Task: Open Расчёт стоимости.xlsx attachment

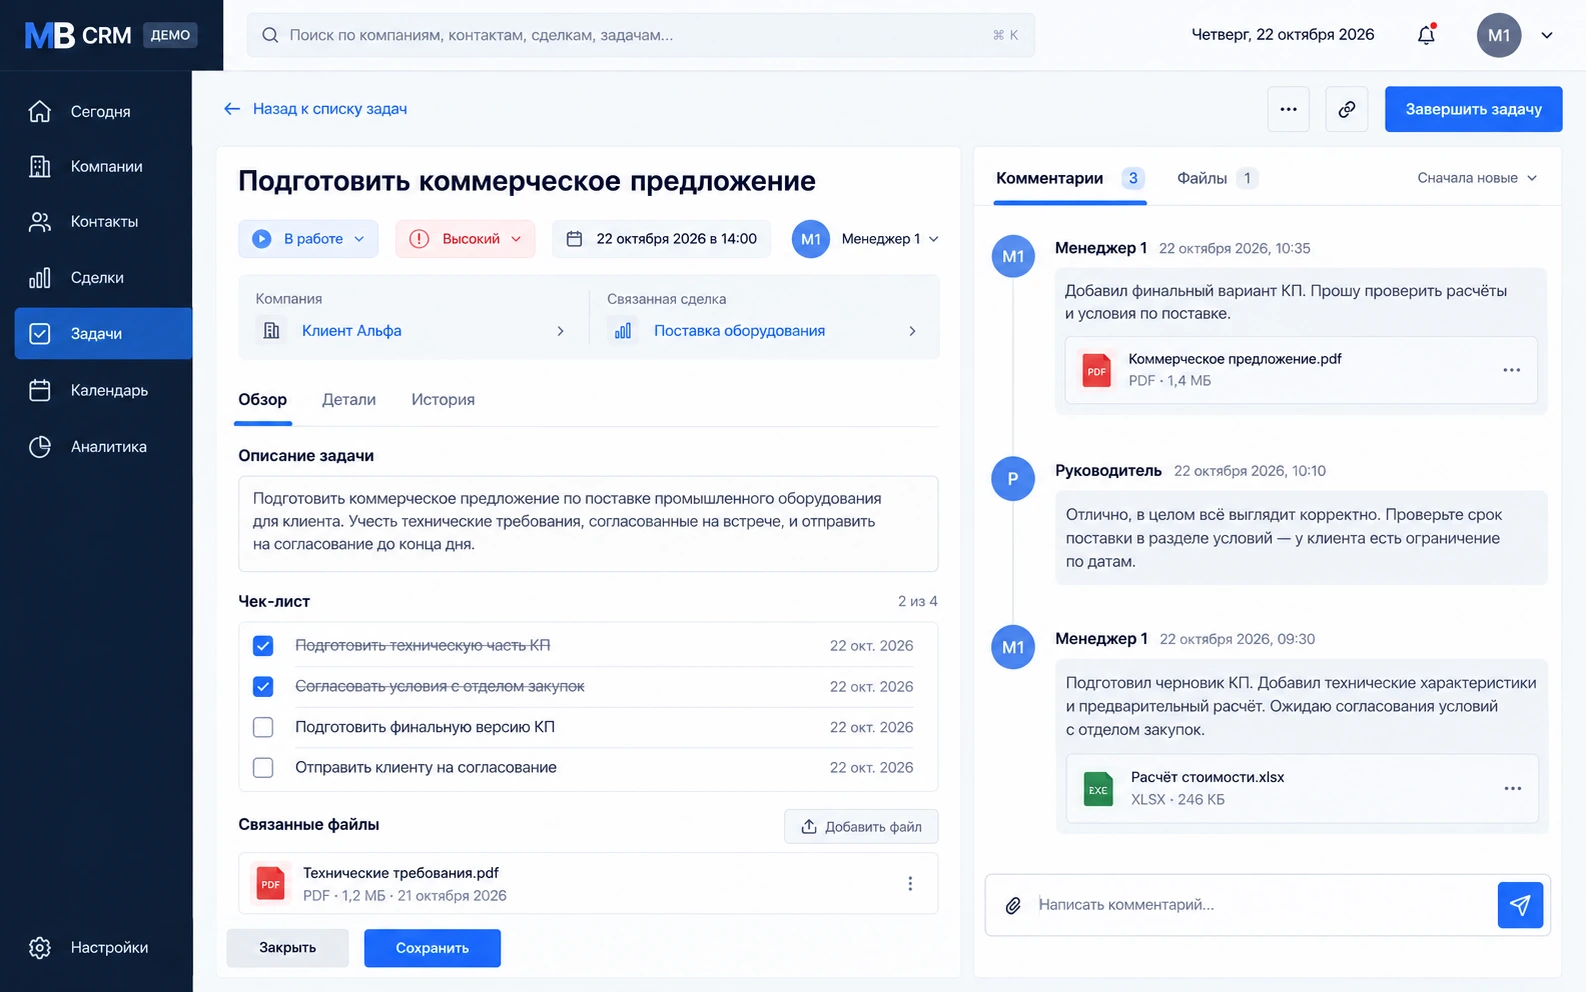Action: point(1302,788)
